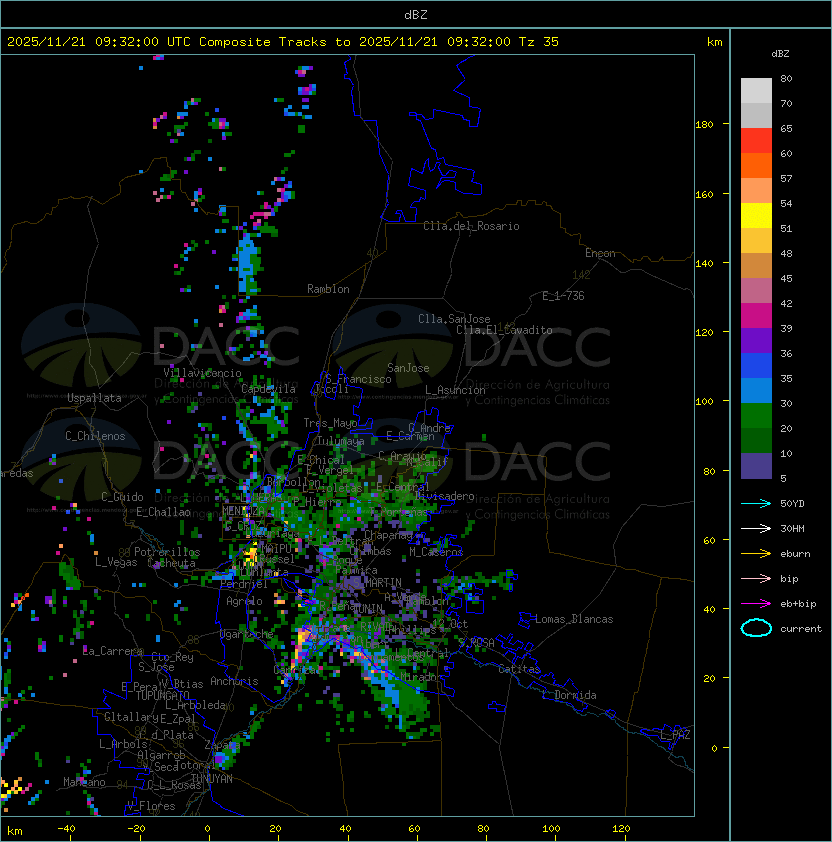The width and height of the screenshot is (832, 842).
Task: Pick the magenta 39-42 dBZ swatch
Action: click(x=756, y=315)
